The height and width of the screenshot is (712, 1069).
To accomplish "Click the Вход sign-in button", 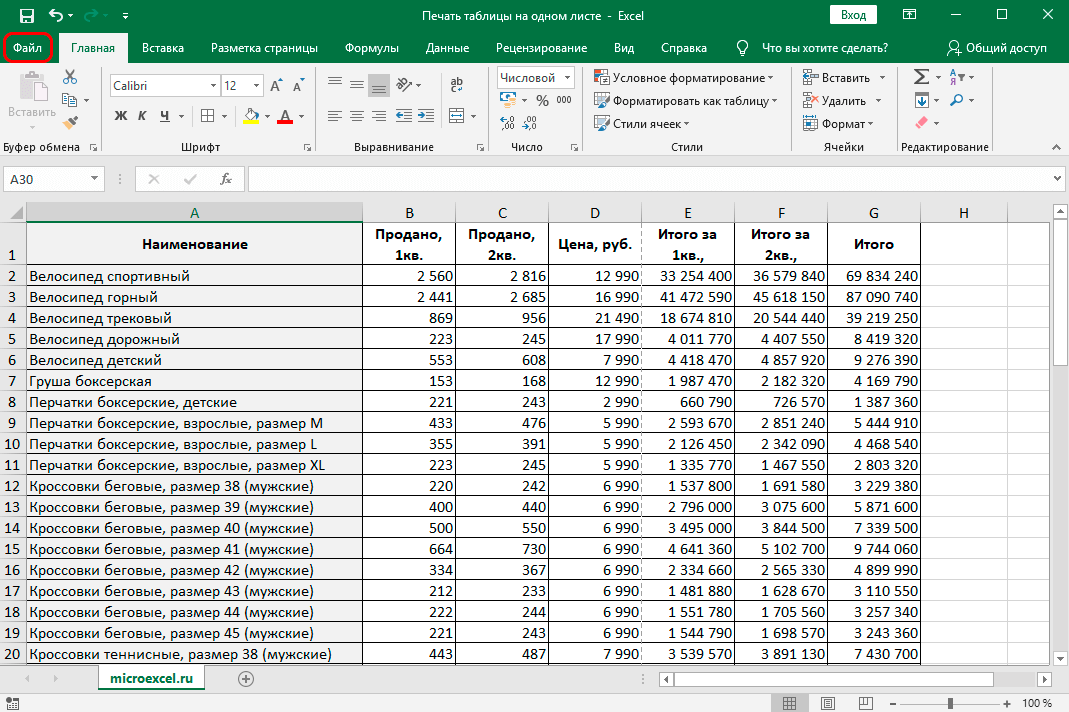I will pos(852,16).
